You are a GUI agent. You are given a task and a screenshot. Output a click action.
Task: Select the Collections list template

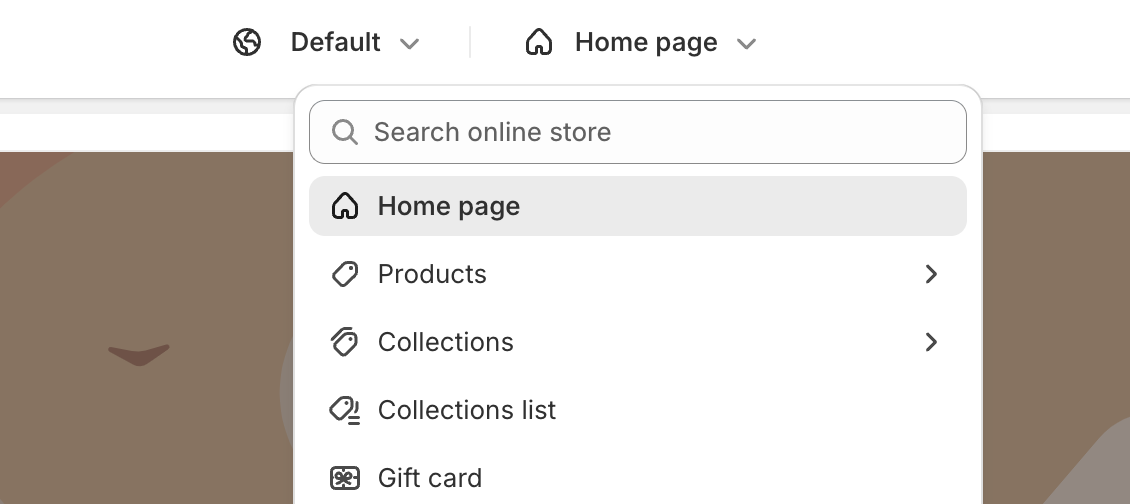[x=638, y=410]
